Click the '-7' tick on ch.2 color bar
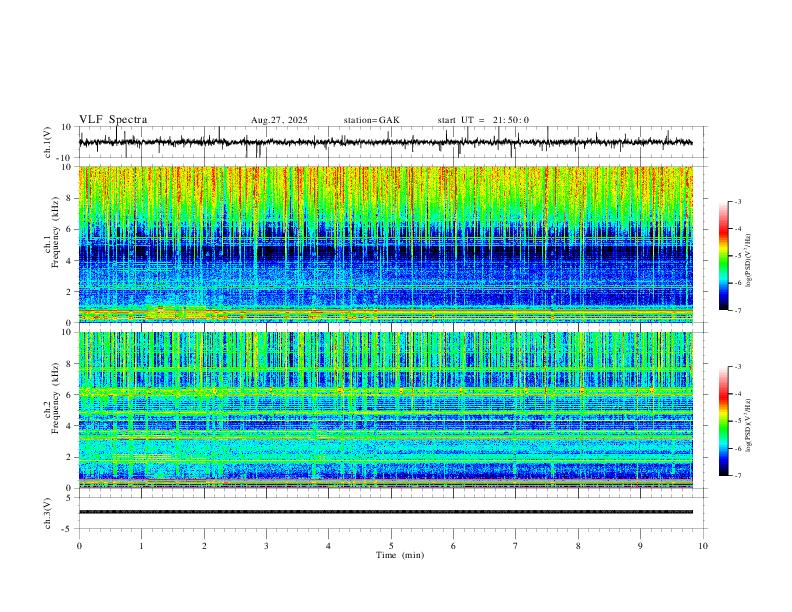792x612 pixels. [x=738, y=476]
